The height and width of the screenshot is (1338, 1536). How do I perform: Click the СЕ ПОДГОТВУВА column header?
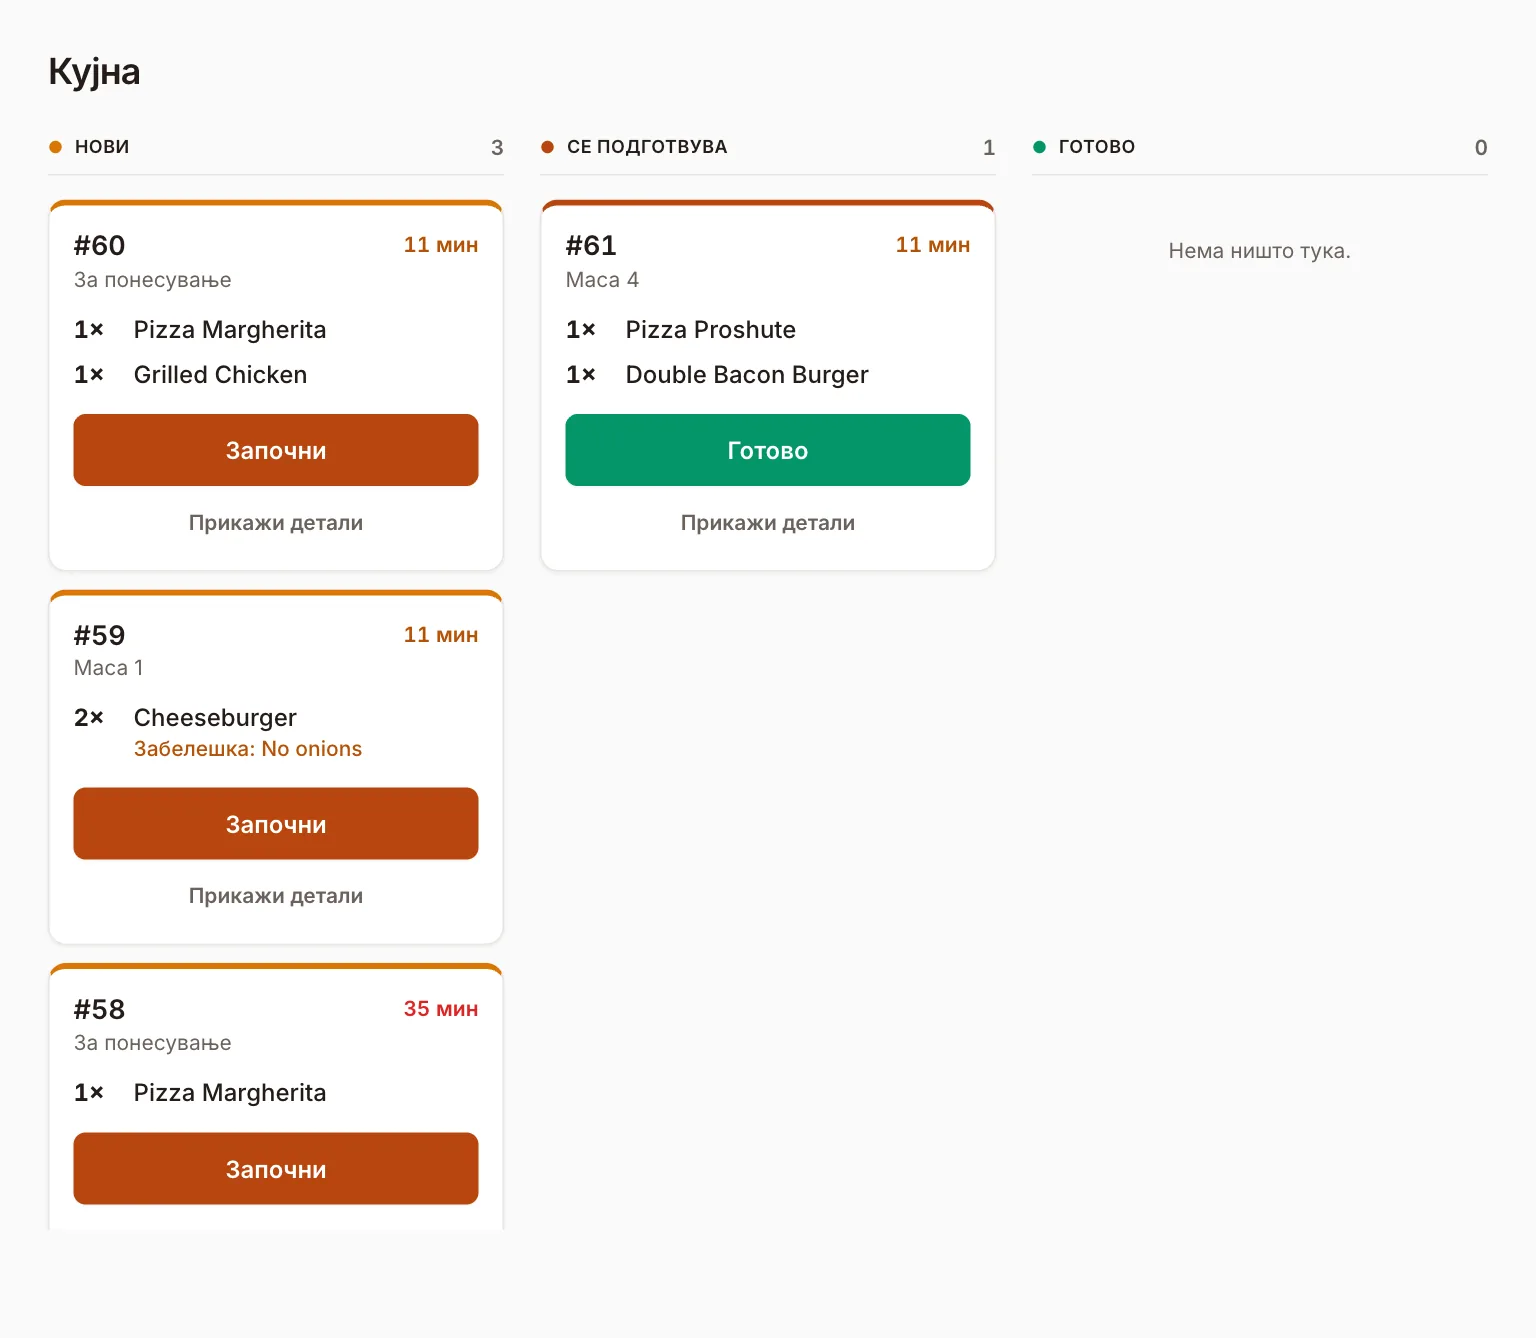(647, 147)
